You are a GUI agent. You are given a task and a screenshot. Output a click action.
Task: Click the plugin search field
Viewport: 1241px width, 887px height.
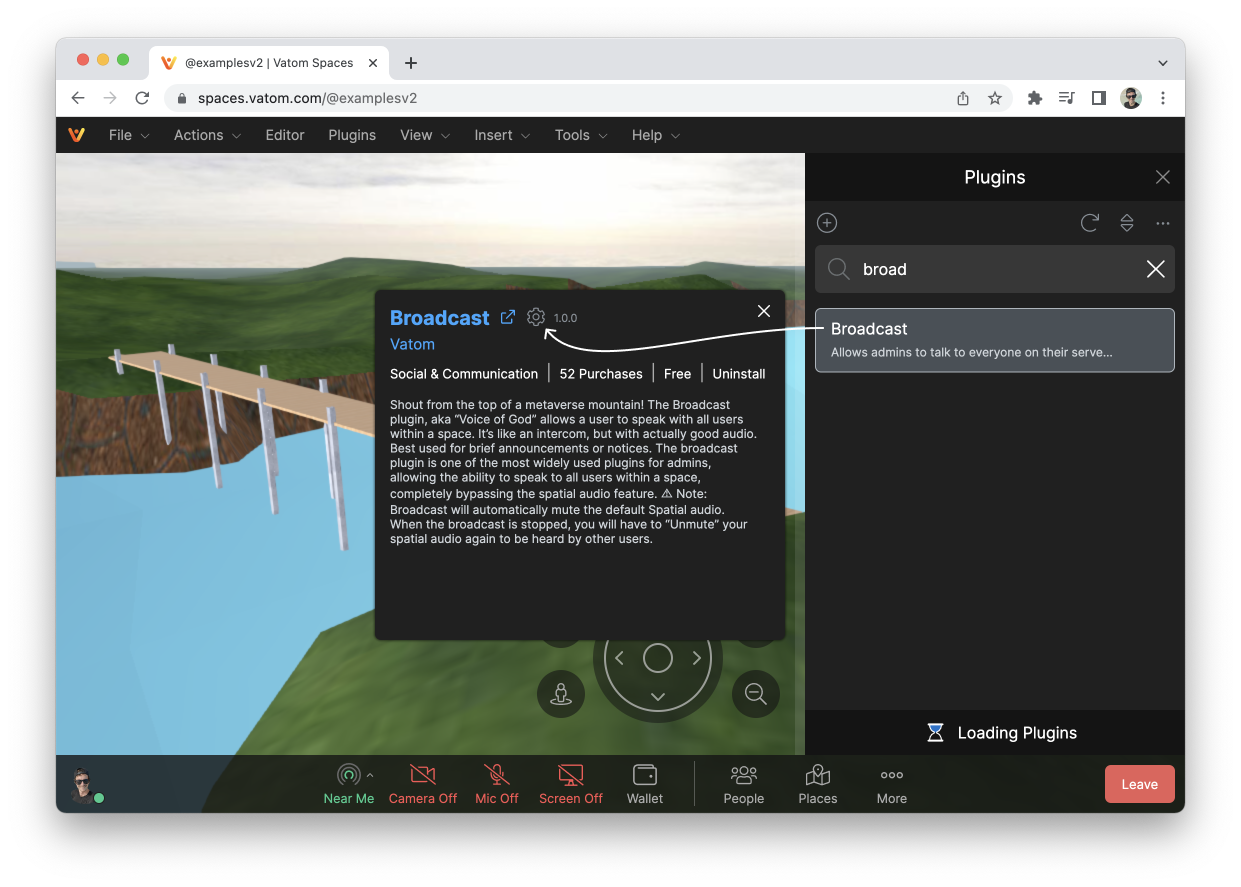995,269
